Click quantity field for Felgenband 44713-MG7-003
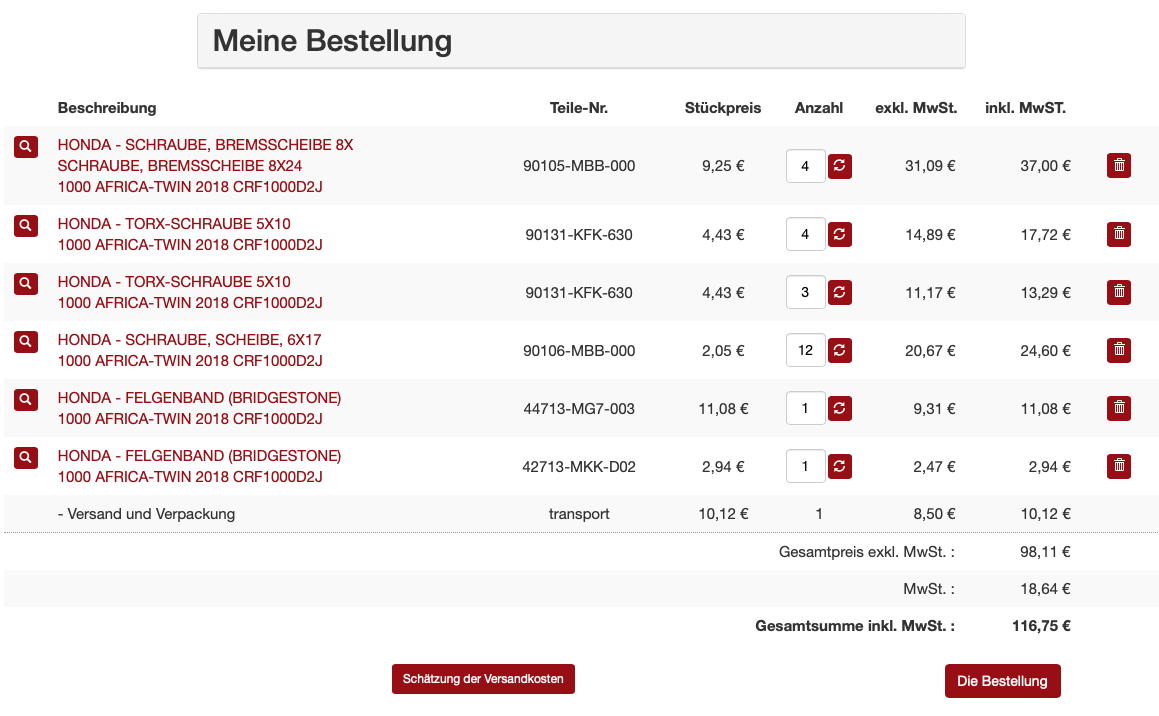The image size is (1159, 716). pos(805,408)
